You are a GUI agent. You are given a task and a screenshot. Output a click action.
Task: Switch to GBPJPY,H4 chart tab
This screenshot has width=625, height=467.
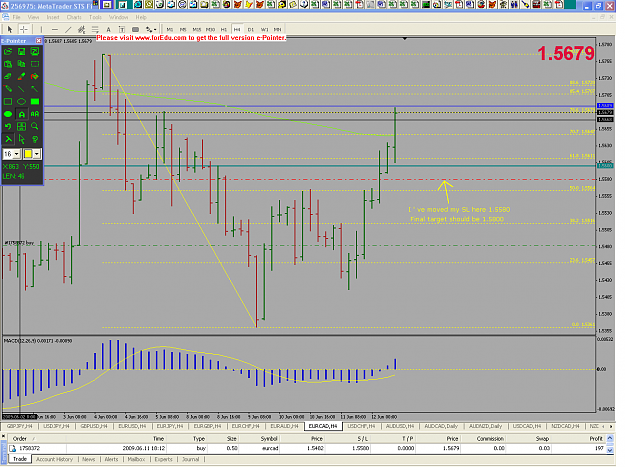click(19, 426)
